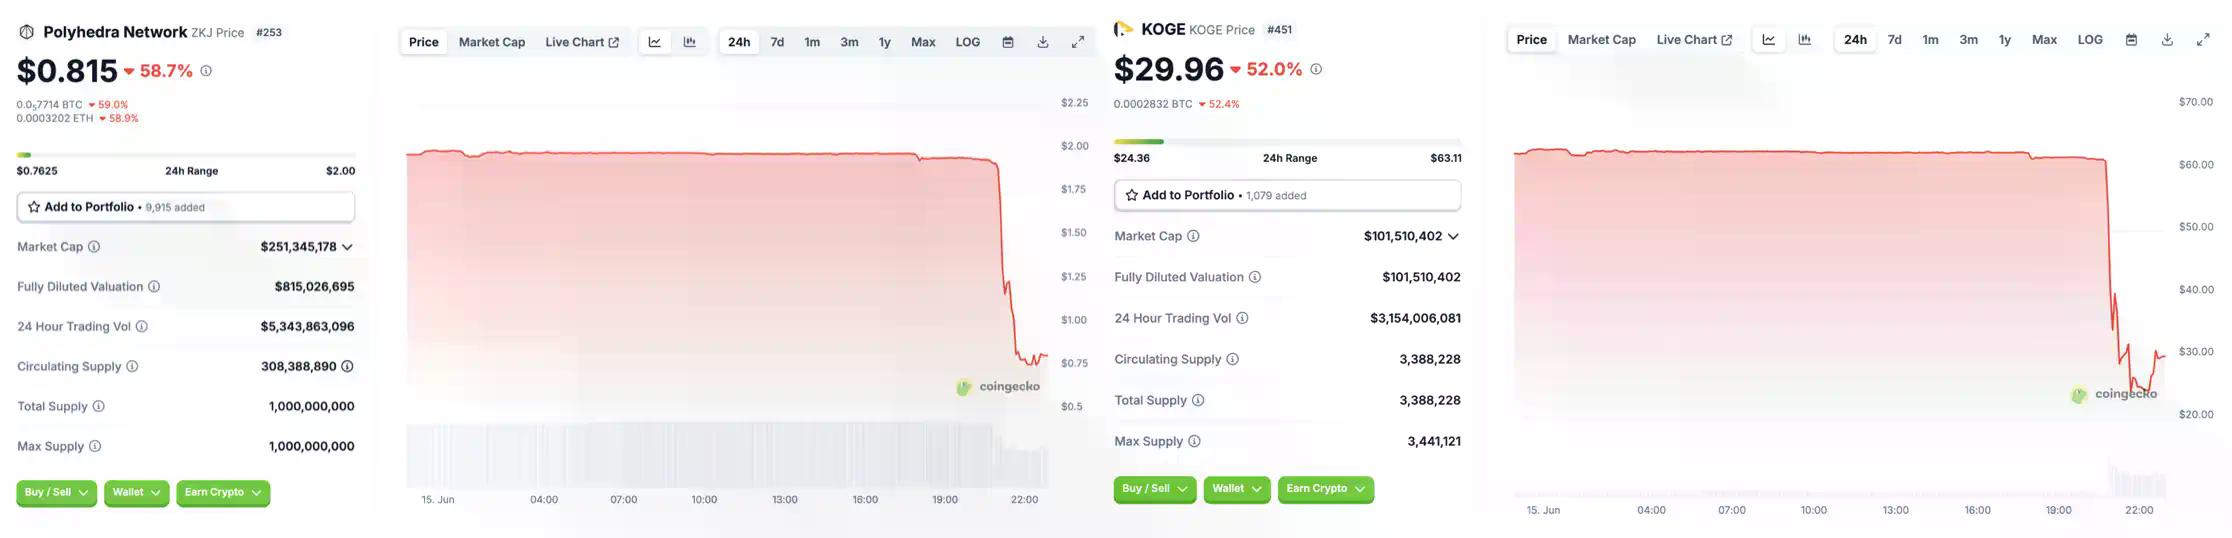Download the ZKJ chart data
Image resolution: width=2232 pixels, height=538 pixels.
tap(1043, 42)
